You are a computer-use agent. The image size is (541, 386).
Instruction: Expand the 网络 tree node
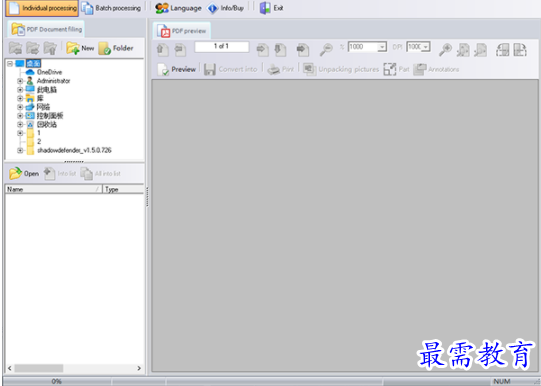click(20, 107)
